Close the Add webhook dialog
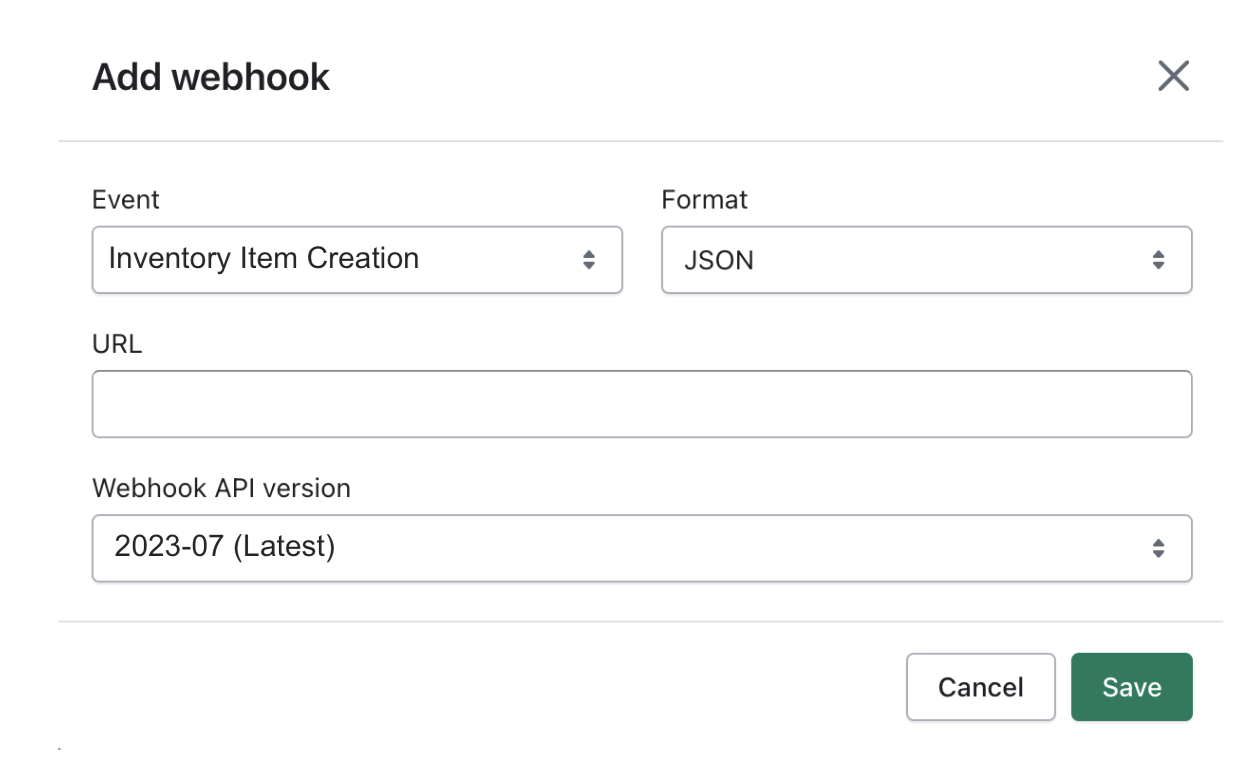Viewport: 1258px width, 762px height. point(1173,76)
